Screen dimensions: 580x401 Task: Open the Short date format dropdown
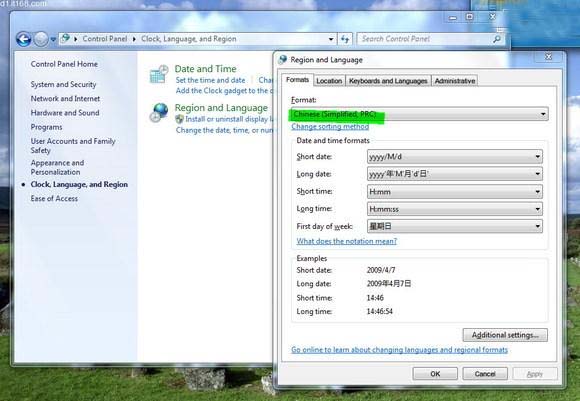pyautogui.click(x=455, y=157)
